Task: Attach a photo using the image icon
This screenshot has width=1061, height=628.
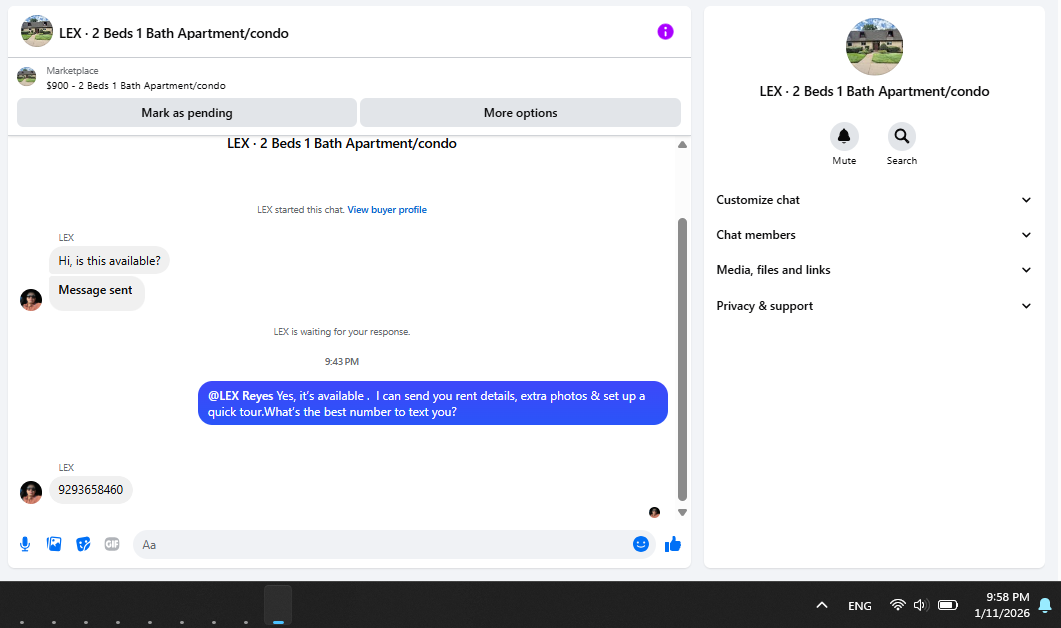Action: 54,544
